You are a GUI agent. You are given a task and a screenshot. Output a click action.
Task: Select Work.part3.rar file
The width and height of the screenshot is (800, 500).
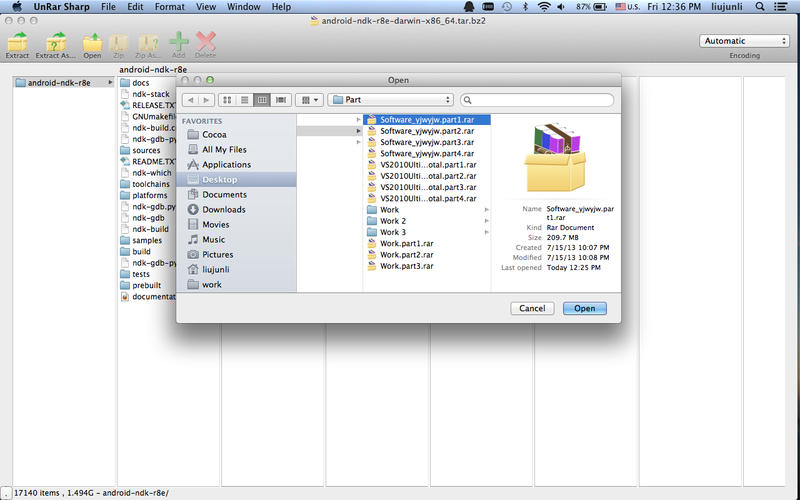tap(427, 266)
